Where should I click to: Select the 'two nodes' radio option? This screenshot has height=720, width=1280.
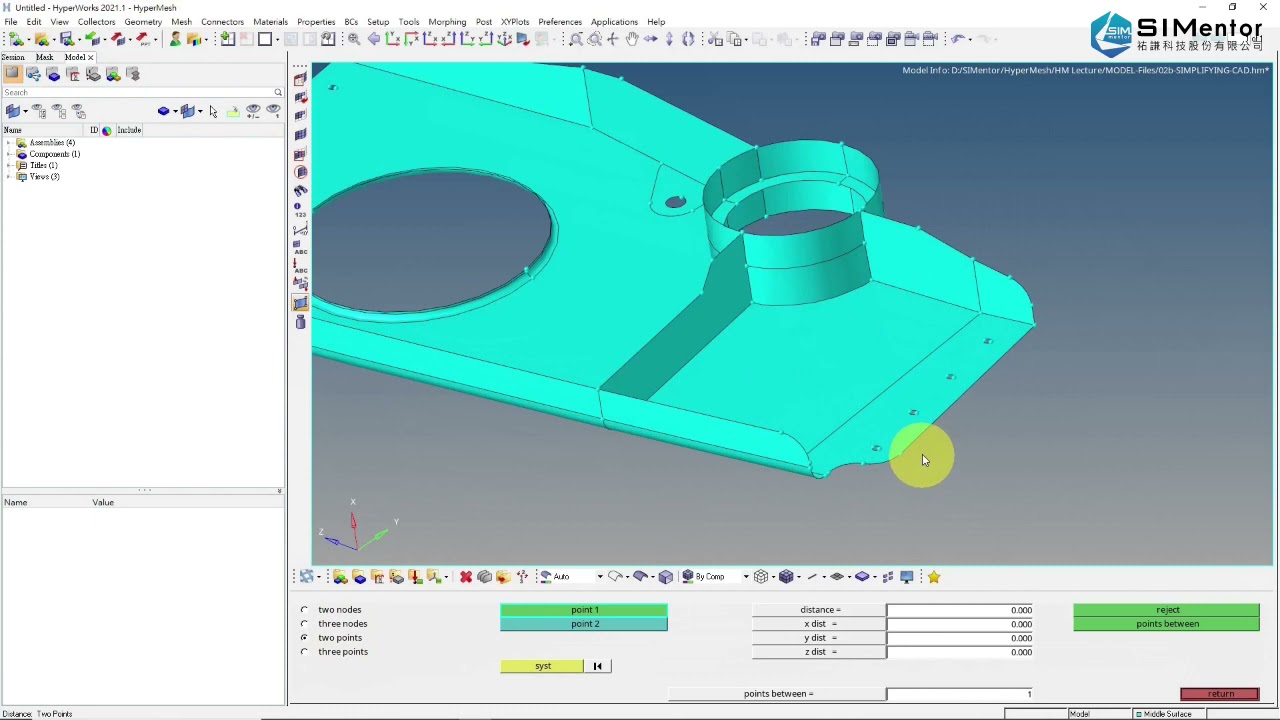coord(305,610)
